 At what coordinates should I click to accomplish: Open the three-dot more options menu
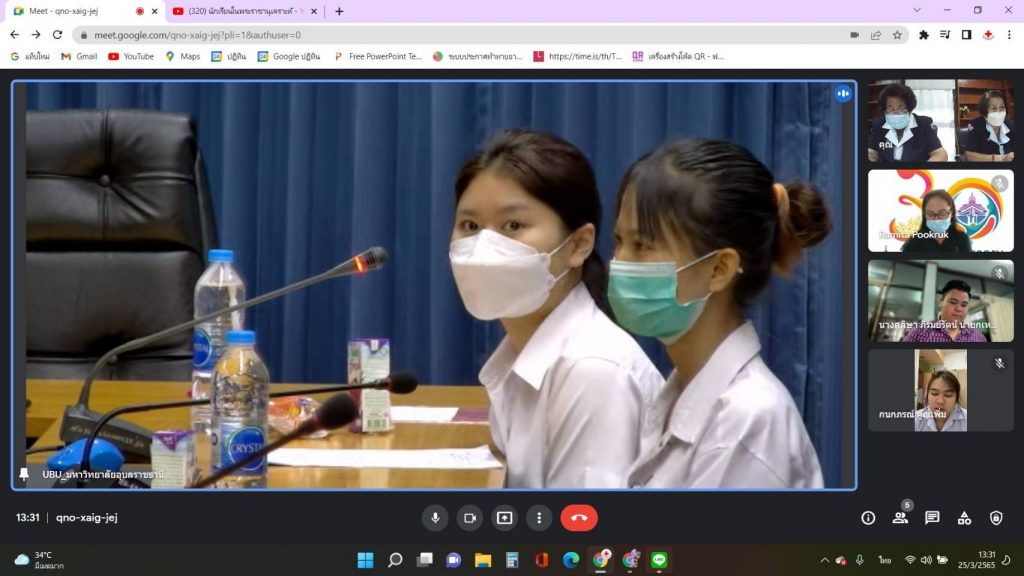tap(539, 518)
